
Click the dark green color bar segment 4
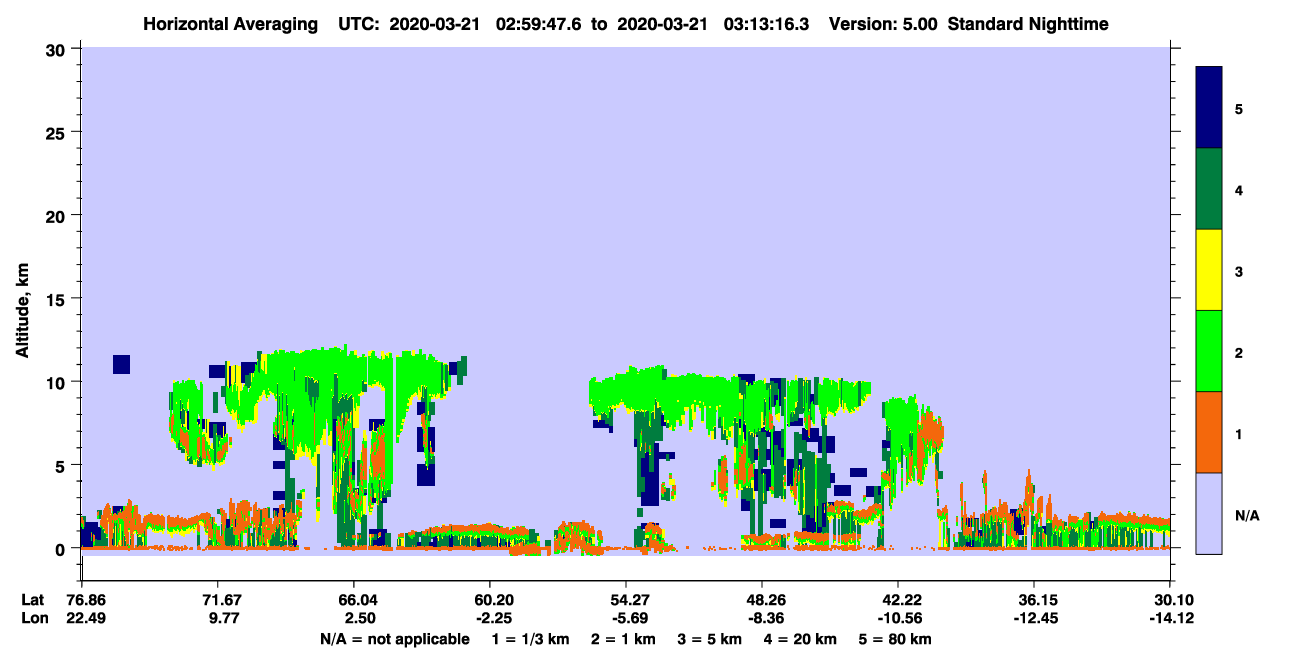[x=1209, y=189]
